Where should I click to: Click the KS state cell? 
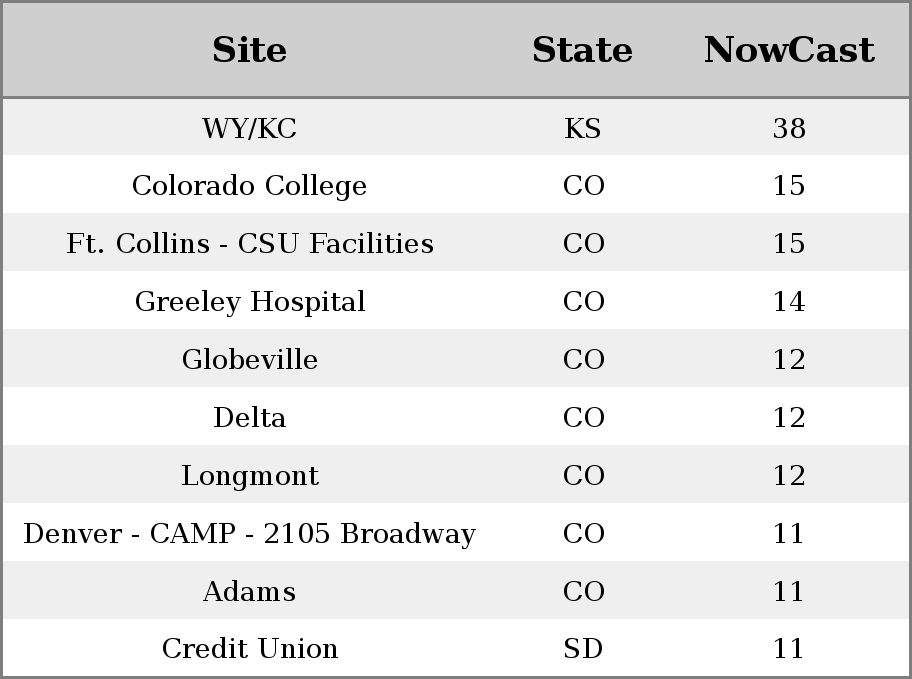(x=582, y=128)
